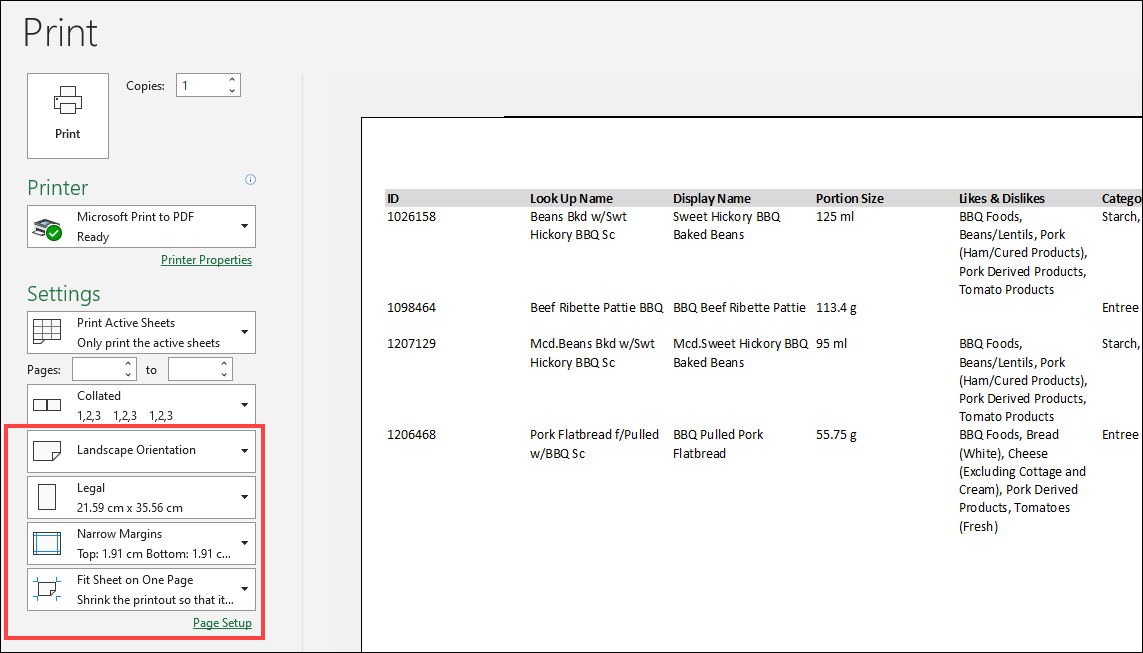Expand the Narrow Margins dropdown arrow

point(244,543)
